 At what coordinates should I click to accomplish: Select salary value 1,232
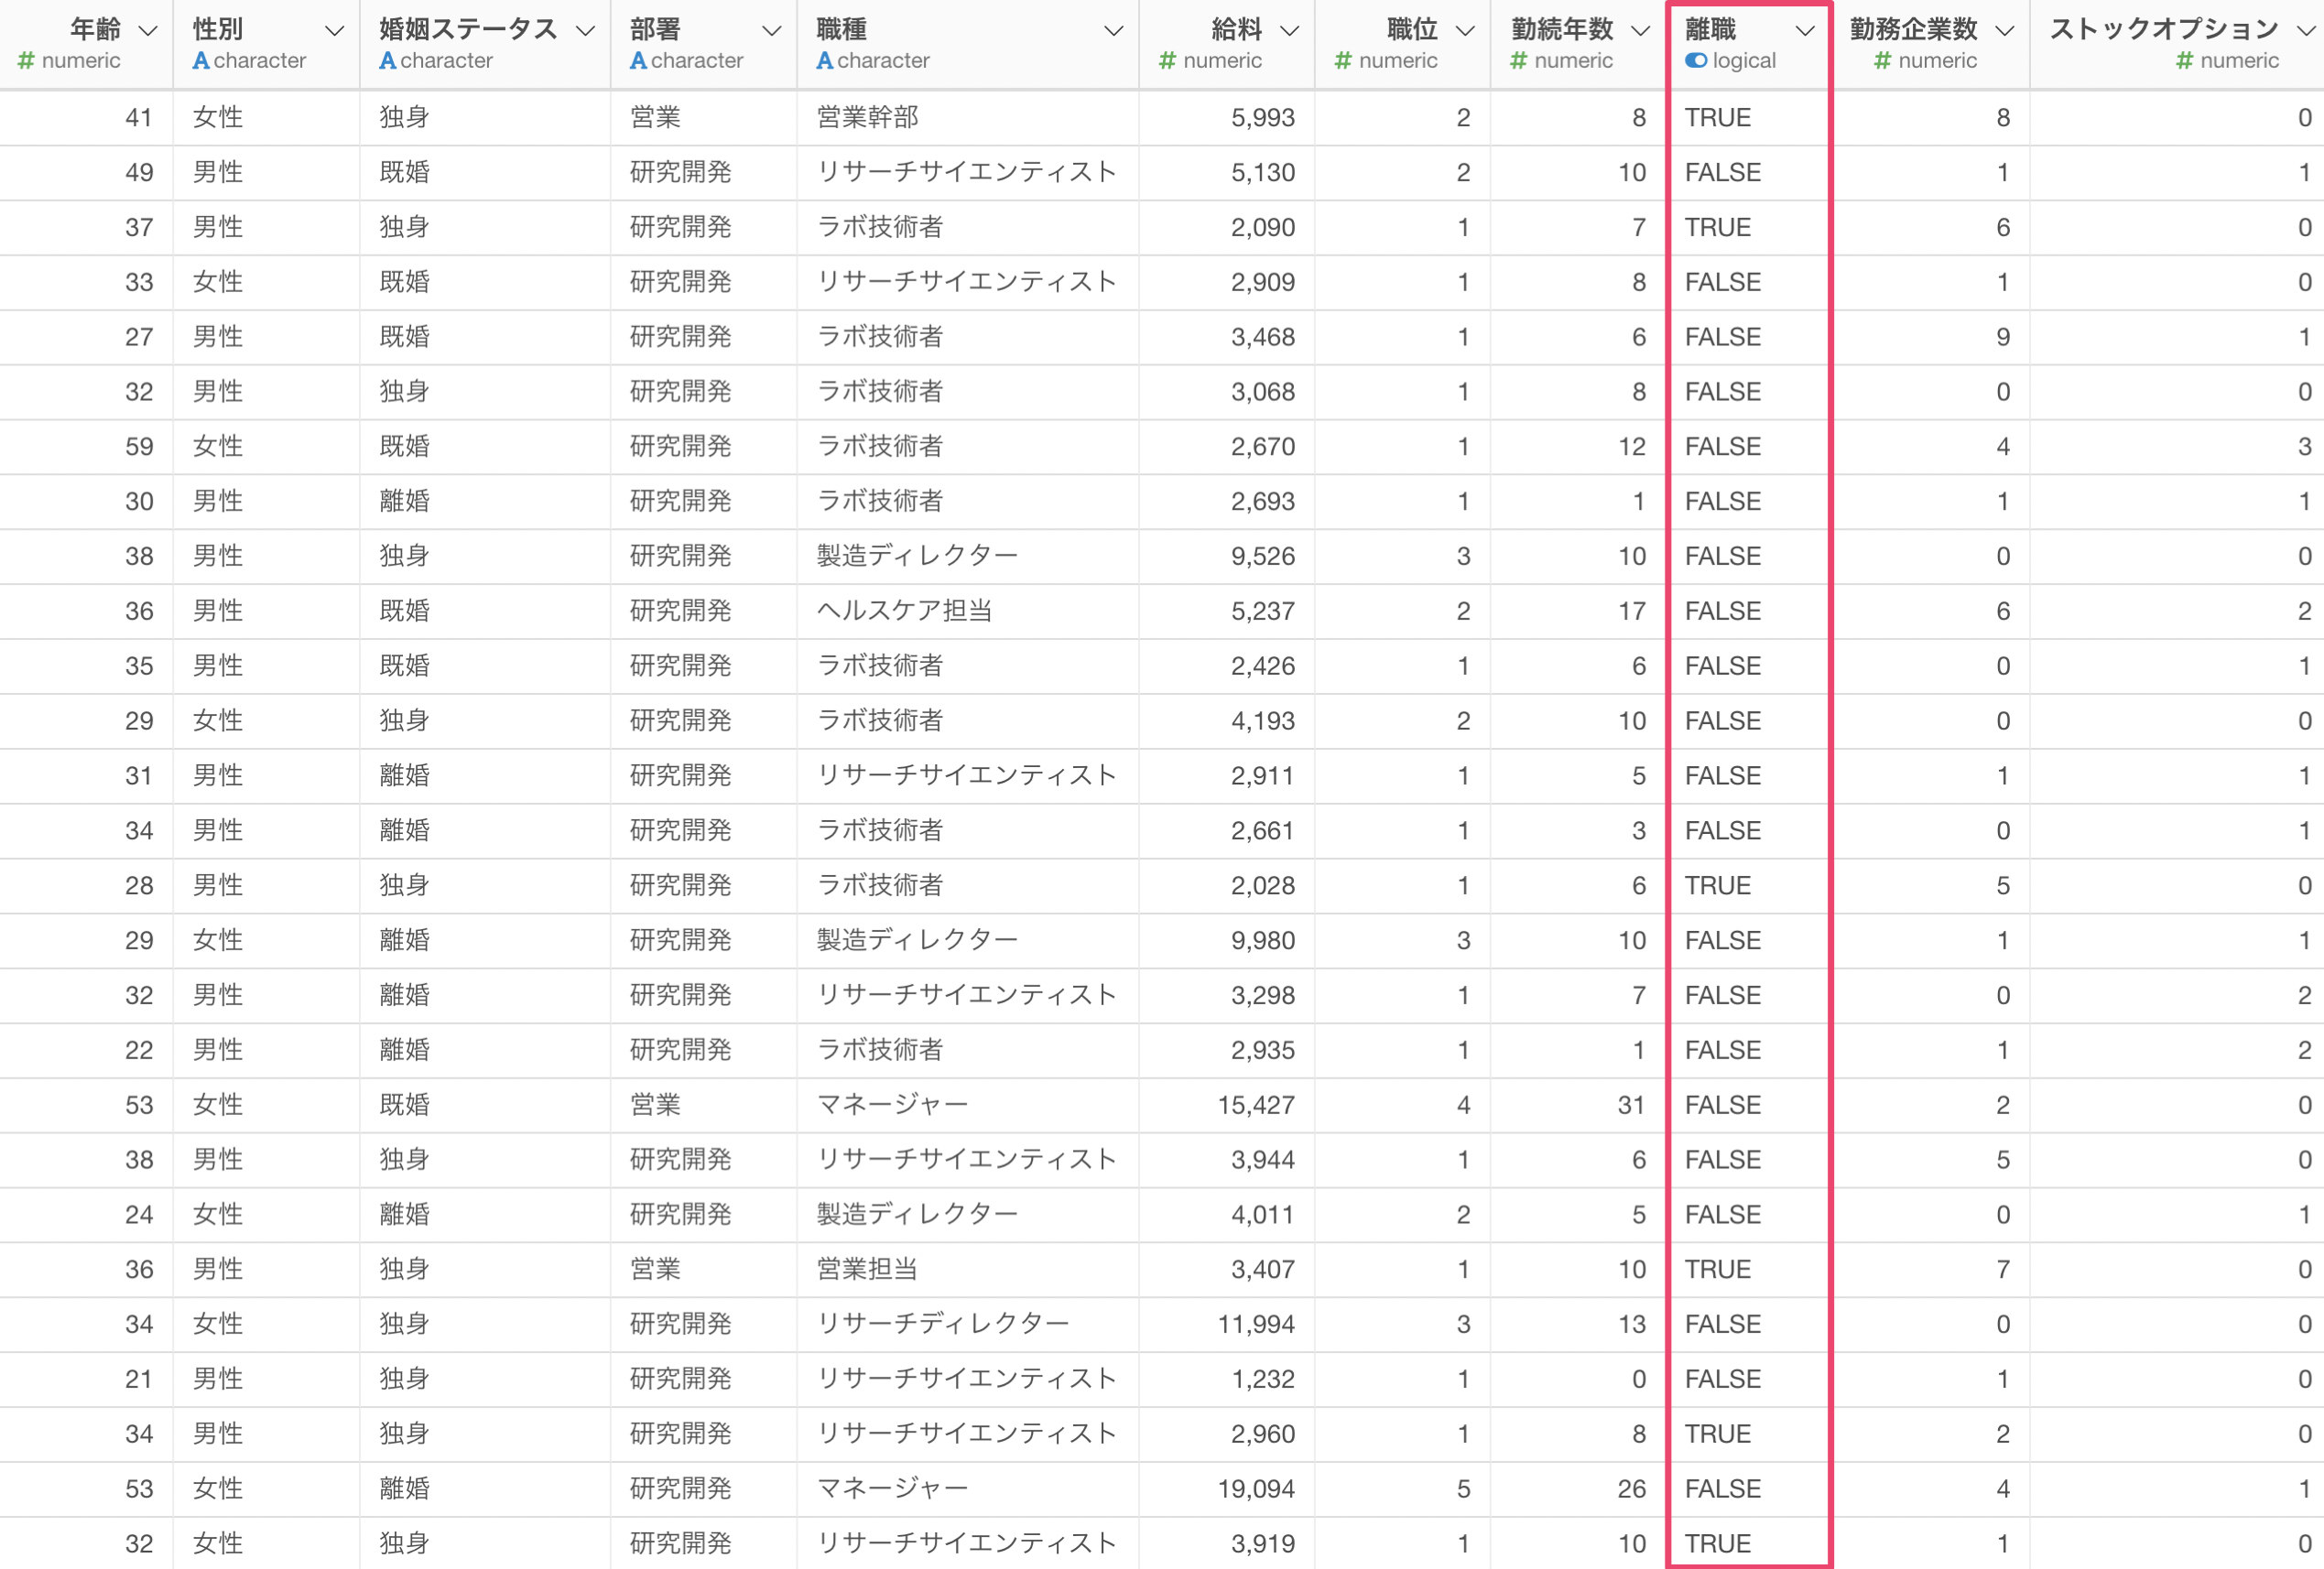1262,1379
